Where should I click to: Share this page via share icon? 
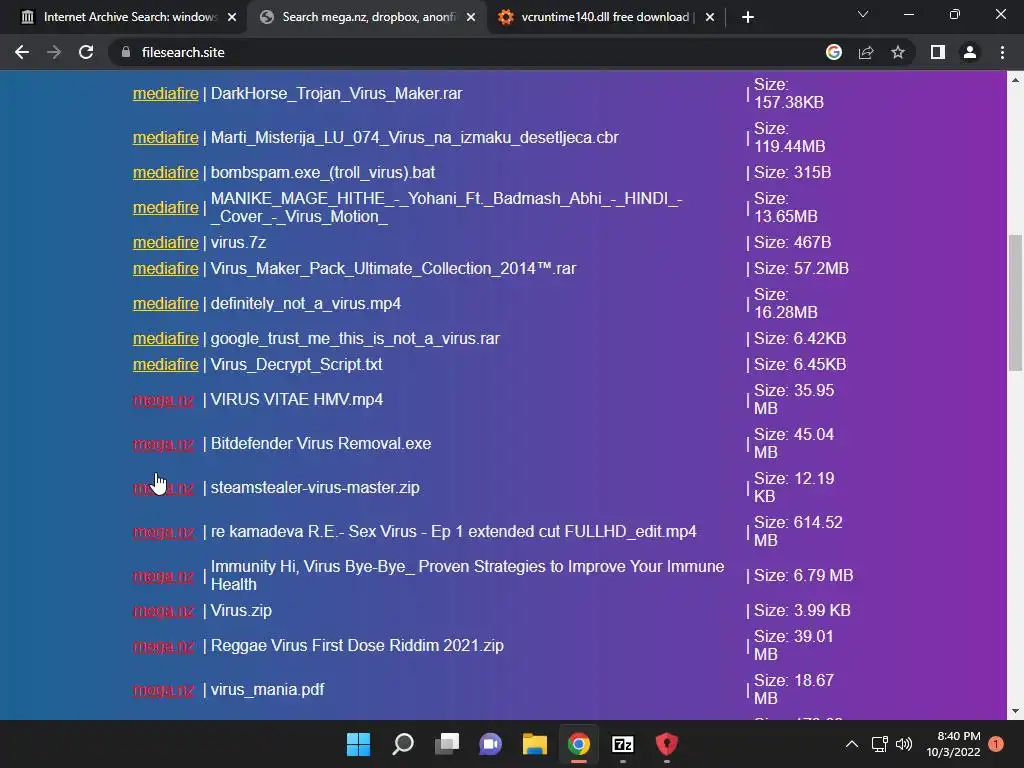866,52
